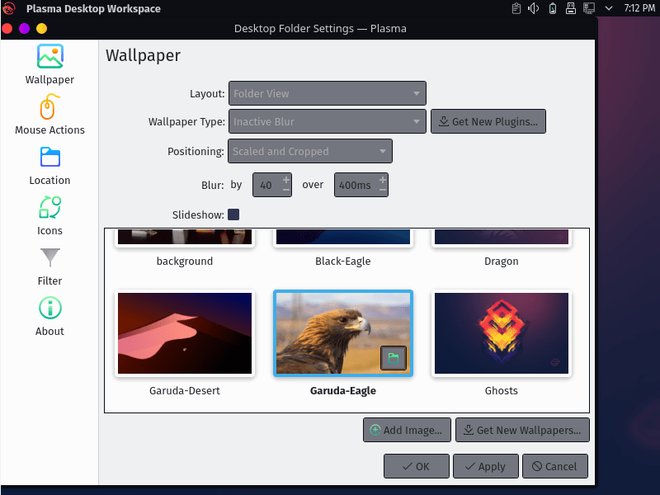Click the red close window button
660x495 pixels.
[x=7, y=28]
